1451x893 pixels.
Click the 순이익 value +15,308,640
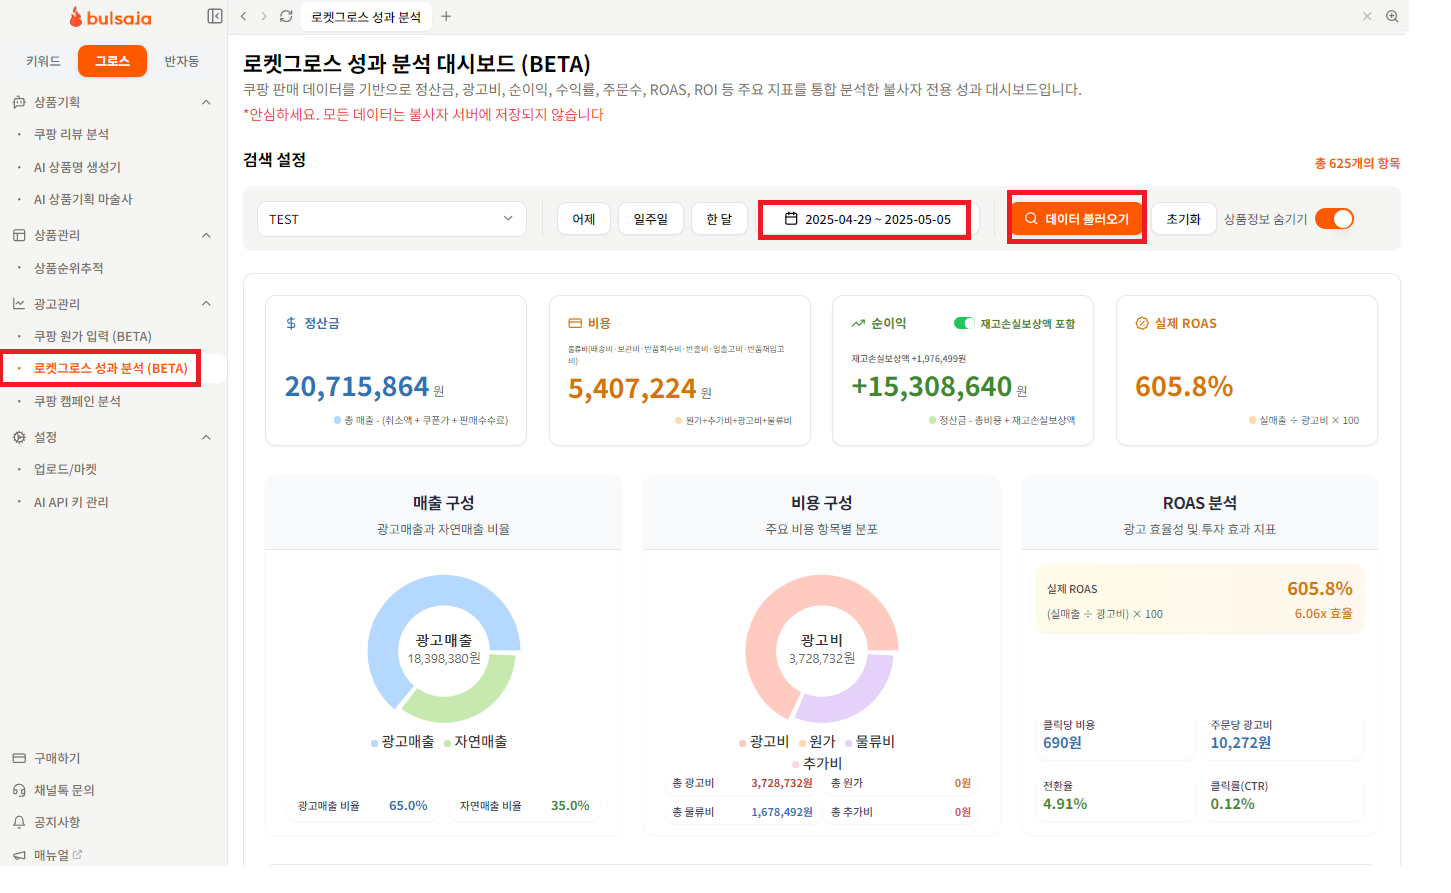(932, 387)
